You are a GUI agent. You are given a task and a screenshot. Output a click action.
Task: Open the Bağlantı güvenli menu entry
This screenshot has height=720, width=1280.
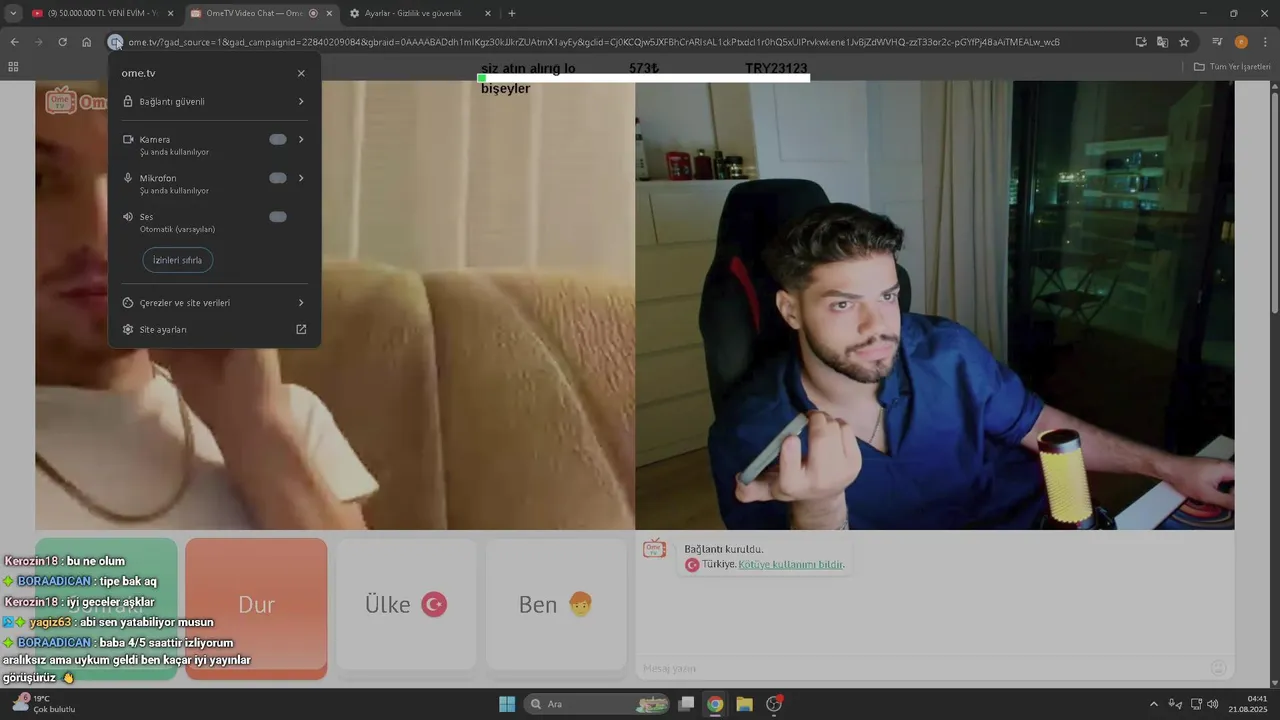(214, 101)
